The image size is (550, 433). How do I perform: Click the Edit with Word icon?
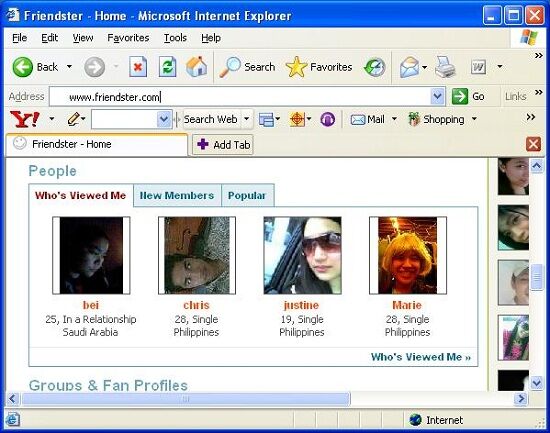tap(478, 67)
